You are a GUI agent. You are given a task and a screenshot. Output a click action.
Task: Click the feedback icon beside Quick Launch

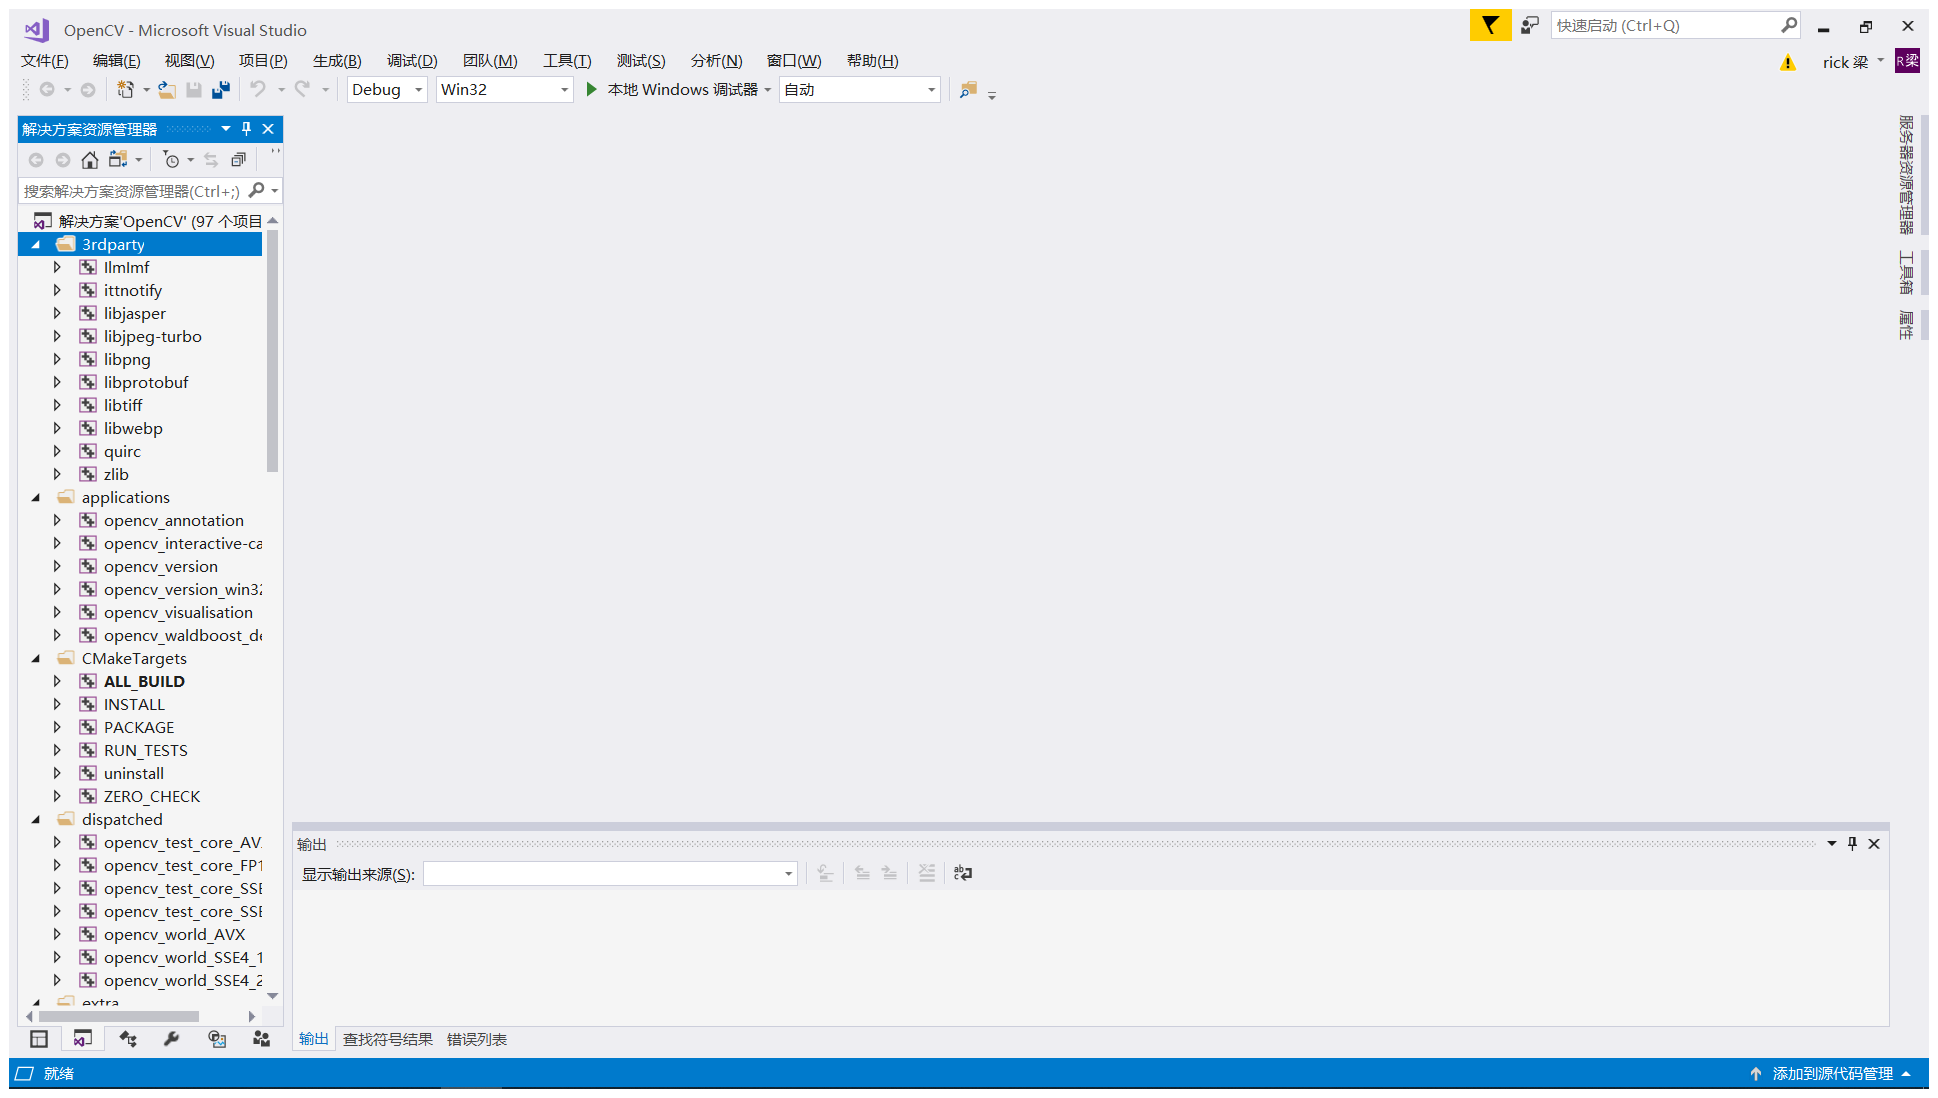tap(1530, 26)
